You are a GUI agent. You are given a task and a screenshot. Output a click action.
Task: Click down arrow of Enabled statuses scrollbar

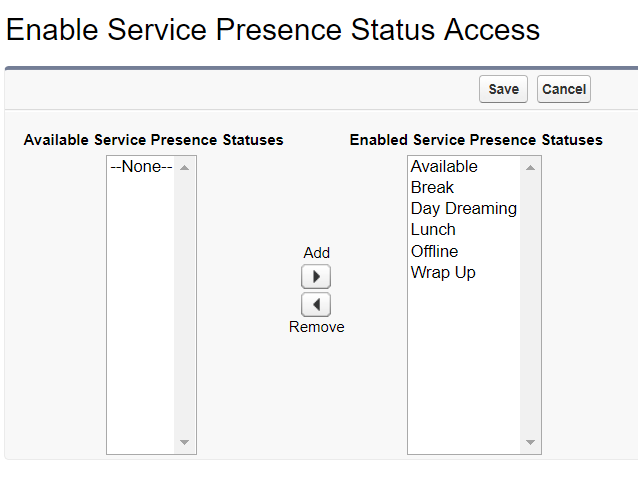coord(530,442)
